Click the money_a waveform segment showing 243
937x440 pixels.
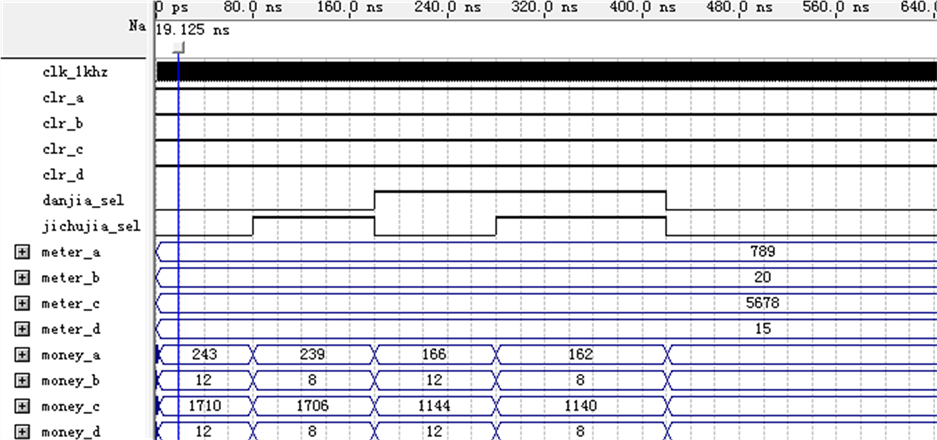point(204,355)
